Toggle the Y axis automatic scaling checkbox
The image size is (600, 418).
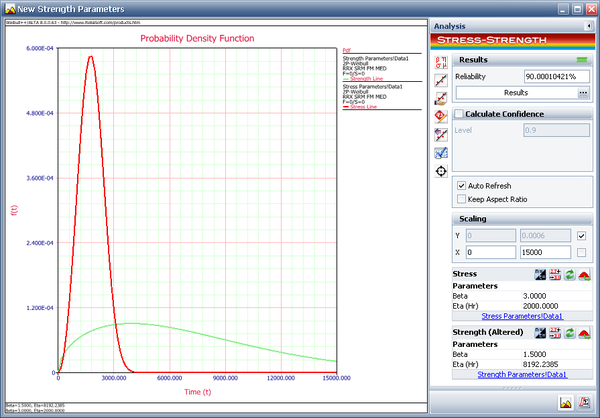tap(582, 236)
